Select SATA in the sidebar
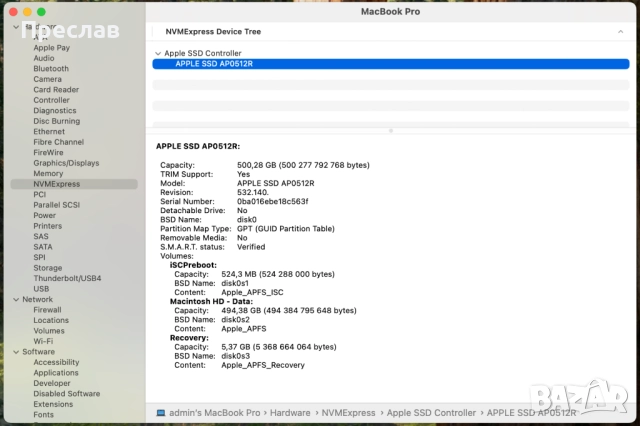The image size is (640, 426). [x=43, y=247]
